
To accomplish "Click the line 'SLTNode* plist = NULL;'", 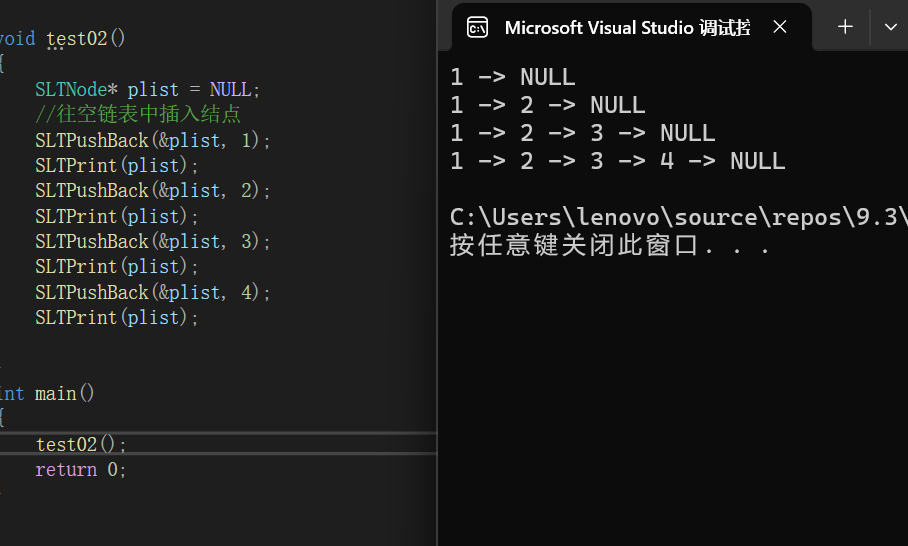I will (148, 90).
